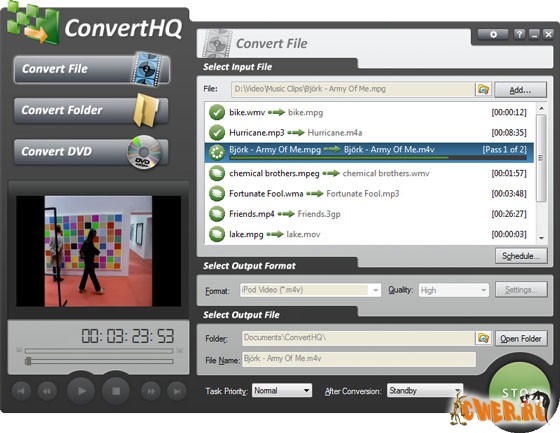Browse for output folder icon
Viewport: 560px width, 433px height.
coord(483,338)
